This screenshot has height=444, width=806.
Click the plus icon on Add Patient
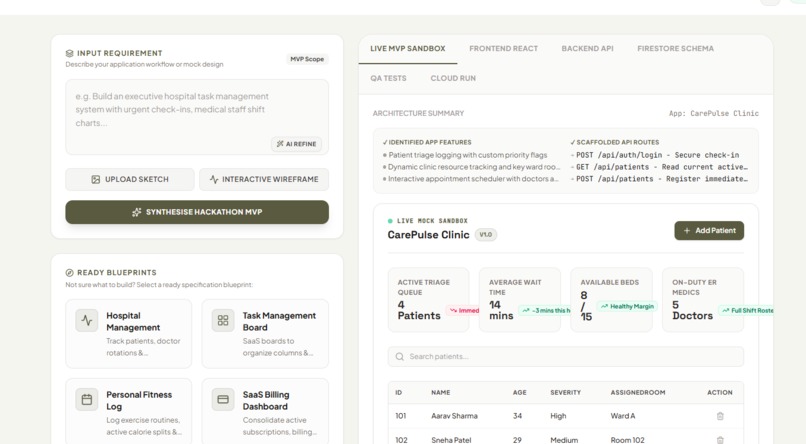click(687, 231)
